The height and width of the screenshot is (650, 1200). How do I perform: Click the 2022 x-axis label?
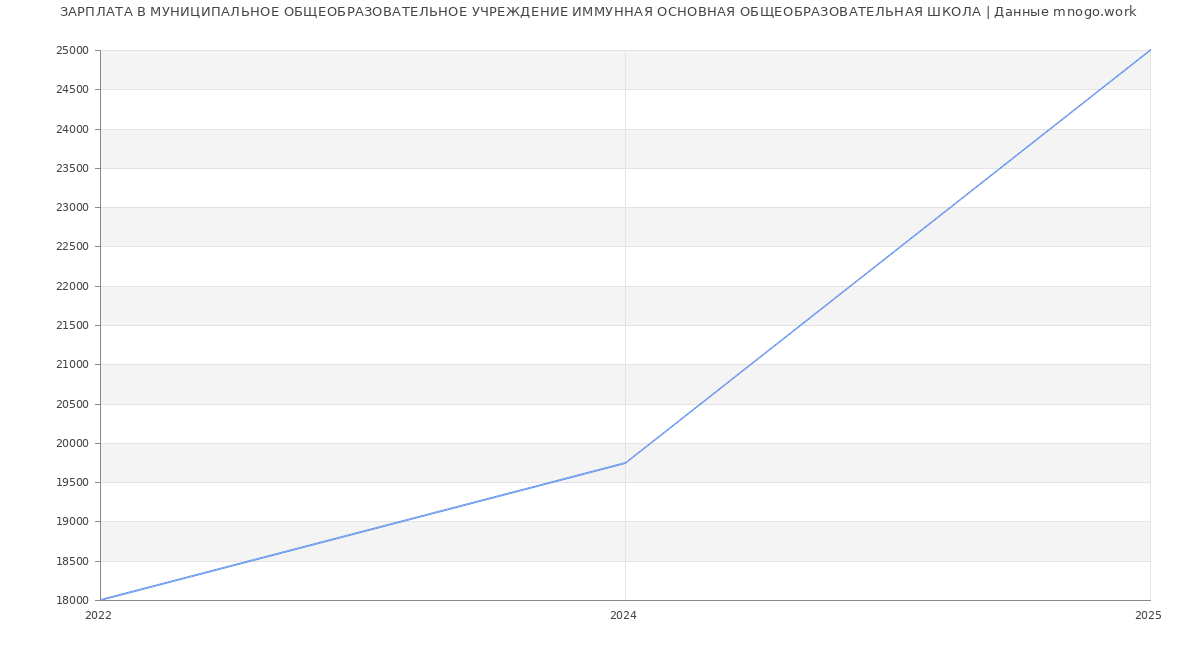coord(98,615)
